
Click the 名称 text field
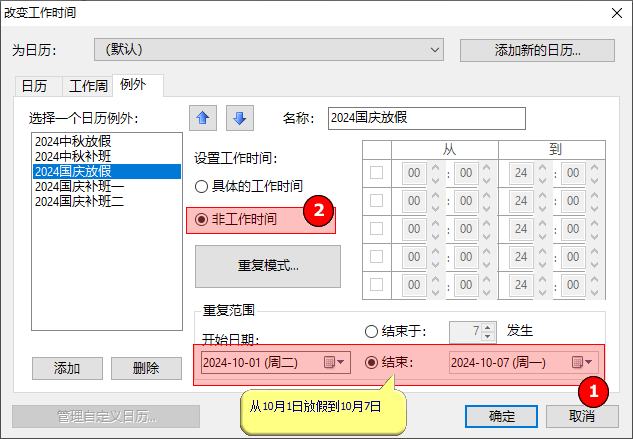(425, 118)
